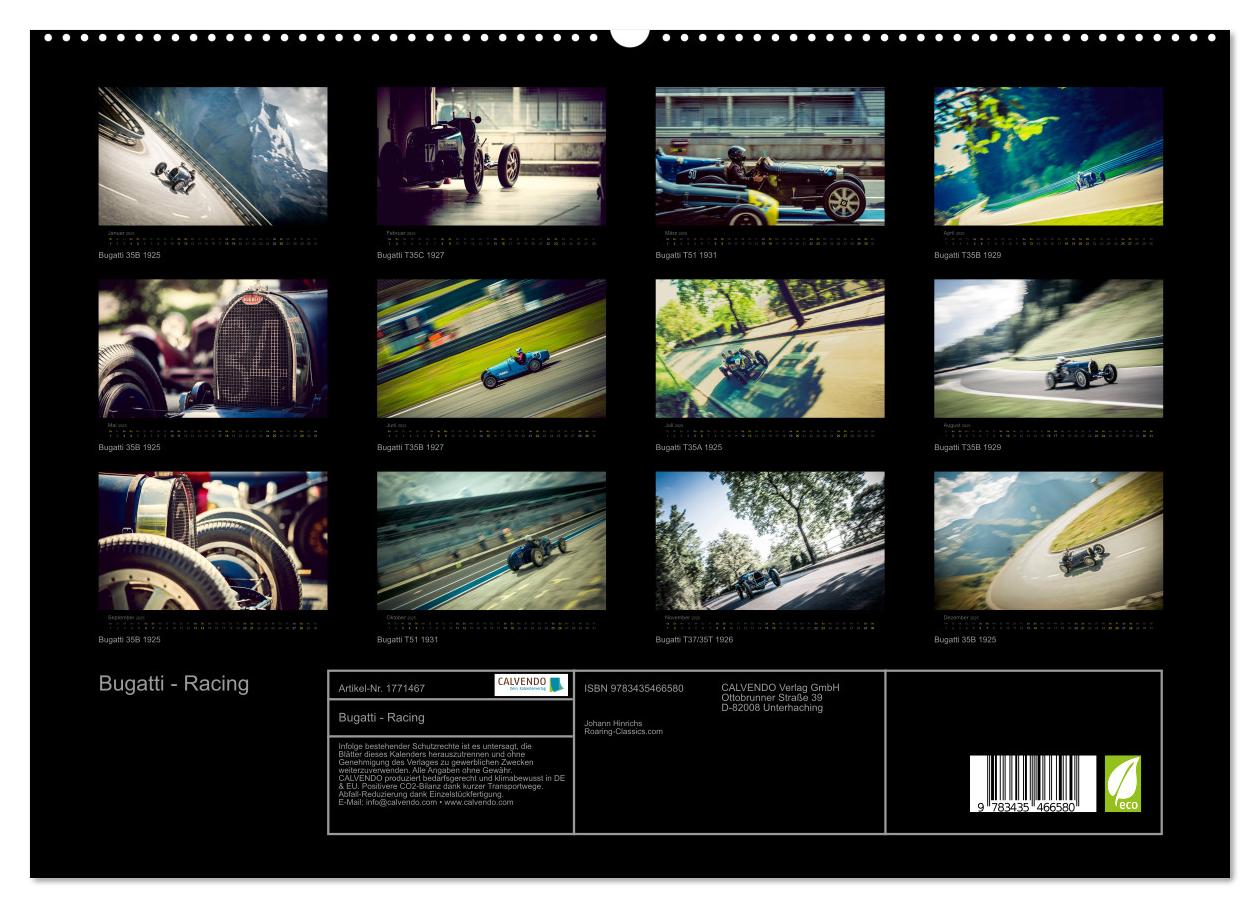1260x908 pixels.
Task: Click the "D-82008 Unterhaching" line
Action: tap(772, 708)
